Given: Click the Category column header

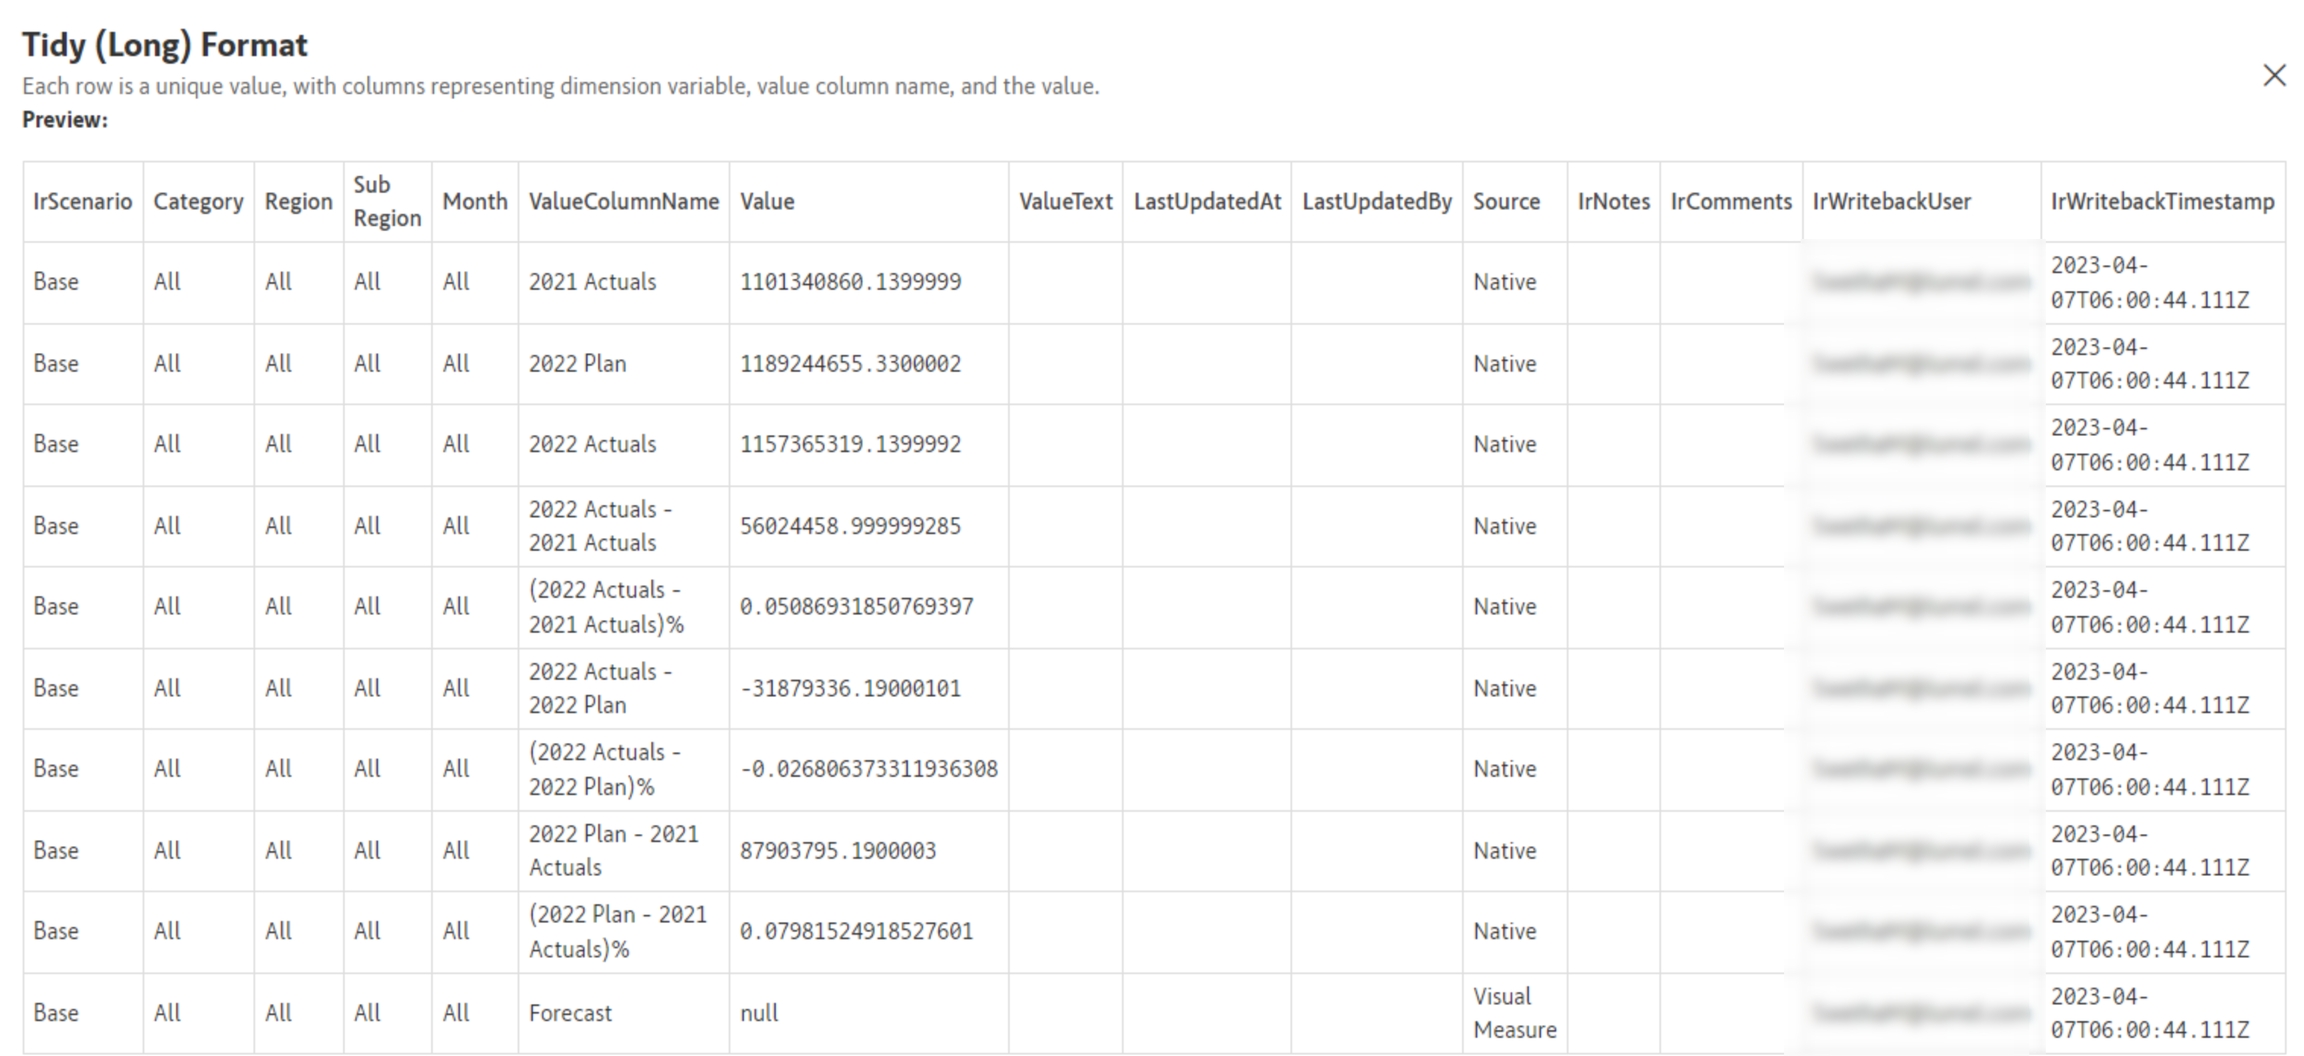Looking at the screenshot, I should click(x=198, y=202).
